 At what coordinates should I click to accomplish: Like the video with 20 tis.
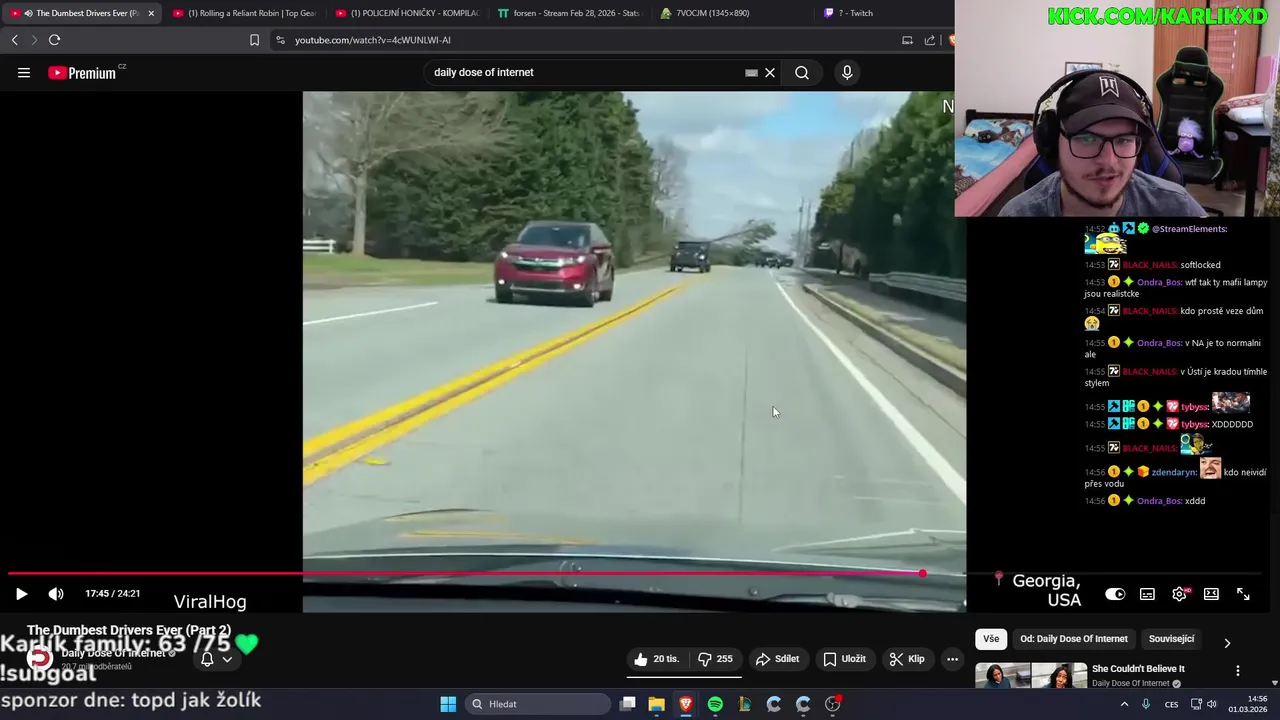coord(656,659)
